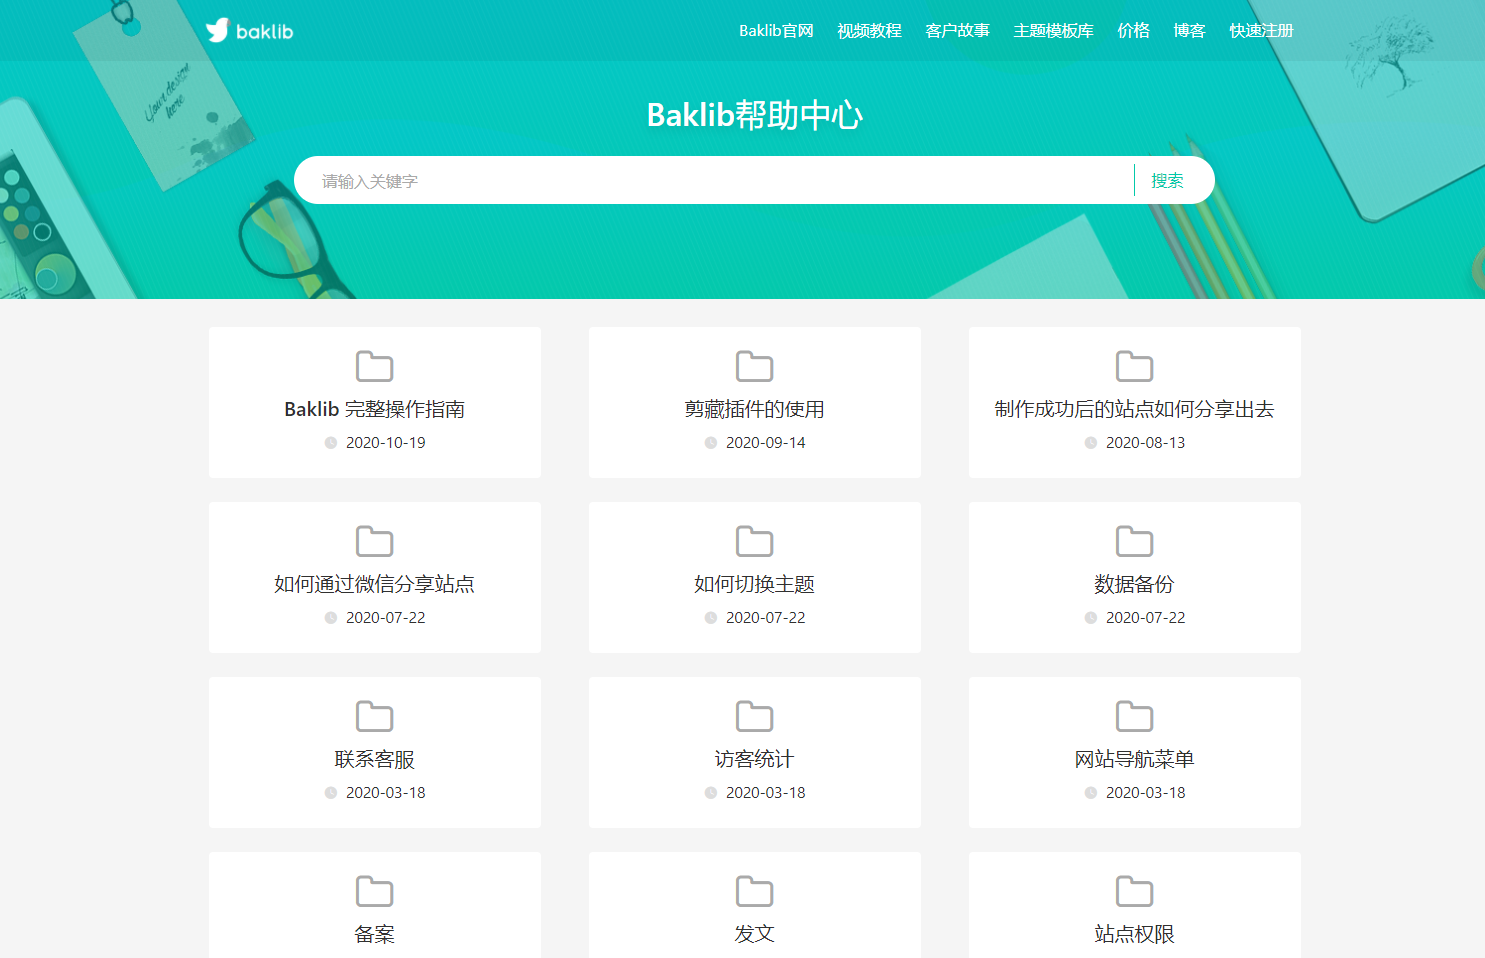Click the date 2020-08-13
The image size is (1485, 958).
click(1146, 443)
